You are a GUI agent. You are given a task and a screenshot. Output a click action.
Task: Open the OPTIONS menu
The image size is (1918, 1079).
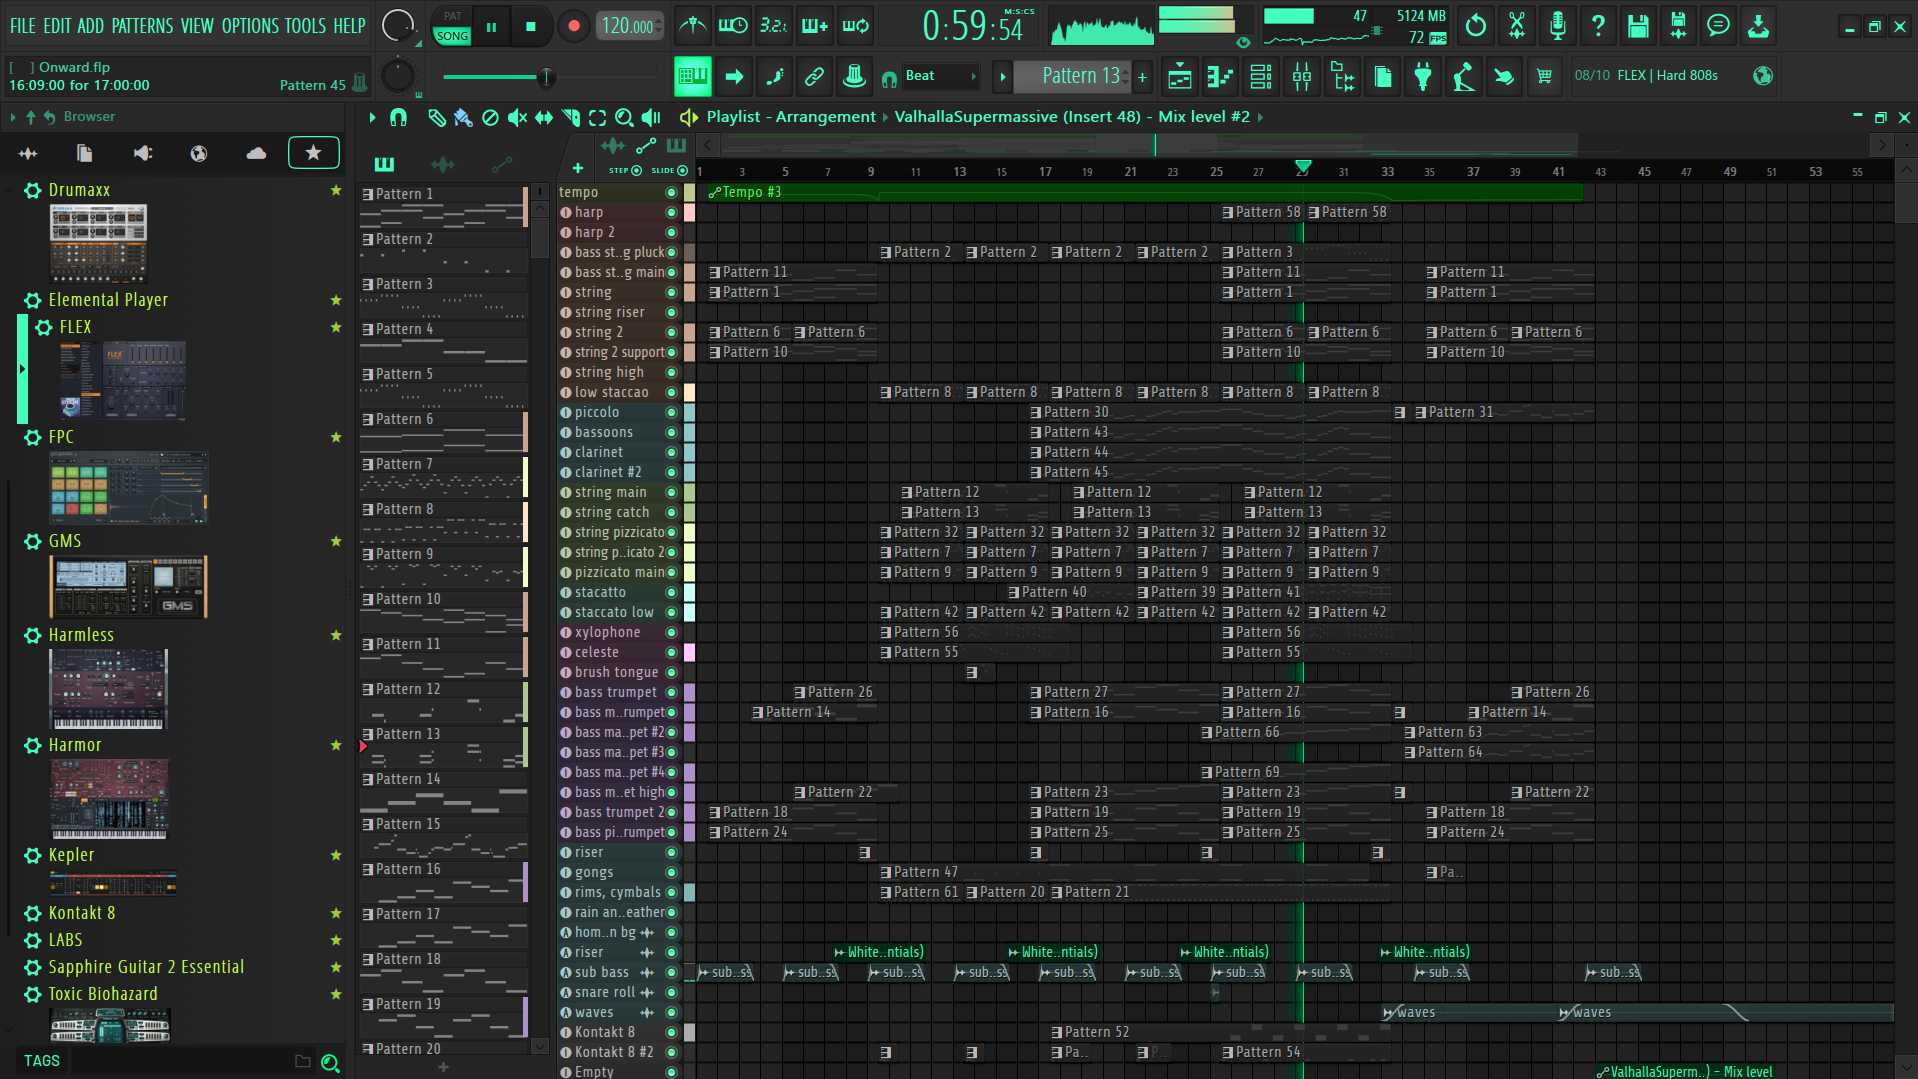(x=249, y=26)
